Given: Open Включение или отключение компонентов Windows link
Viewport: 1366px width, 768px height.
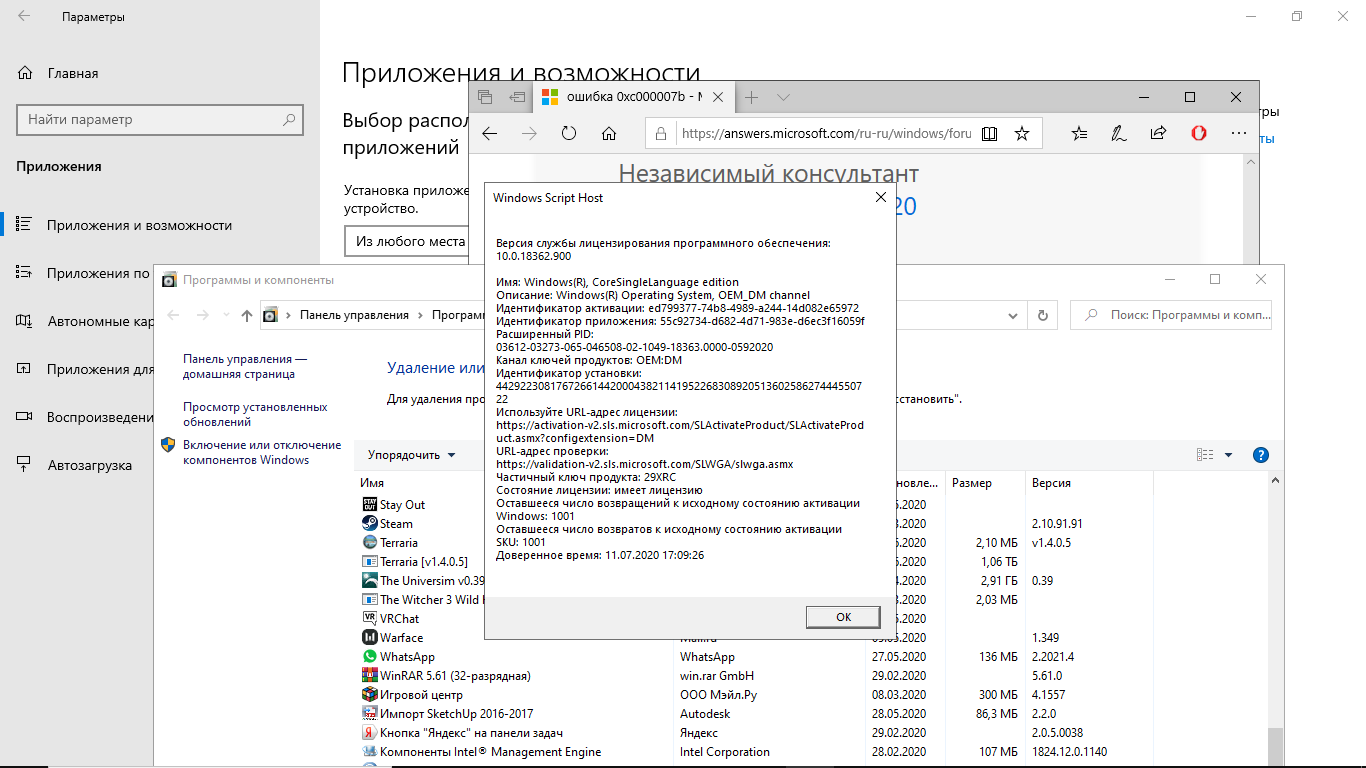Looking at the screenshot, I should point(262,452).
